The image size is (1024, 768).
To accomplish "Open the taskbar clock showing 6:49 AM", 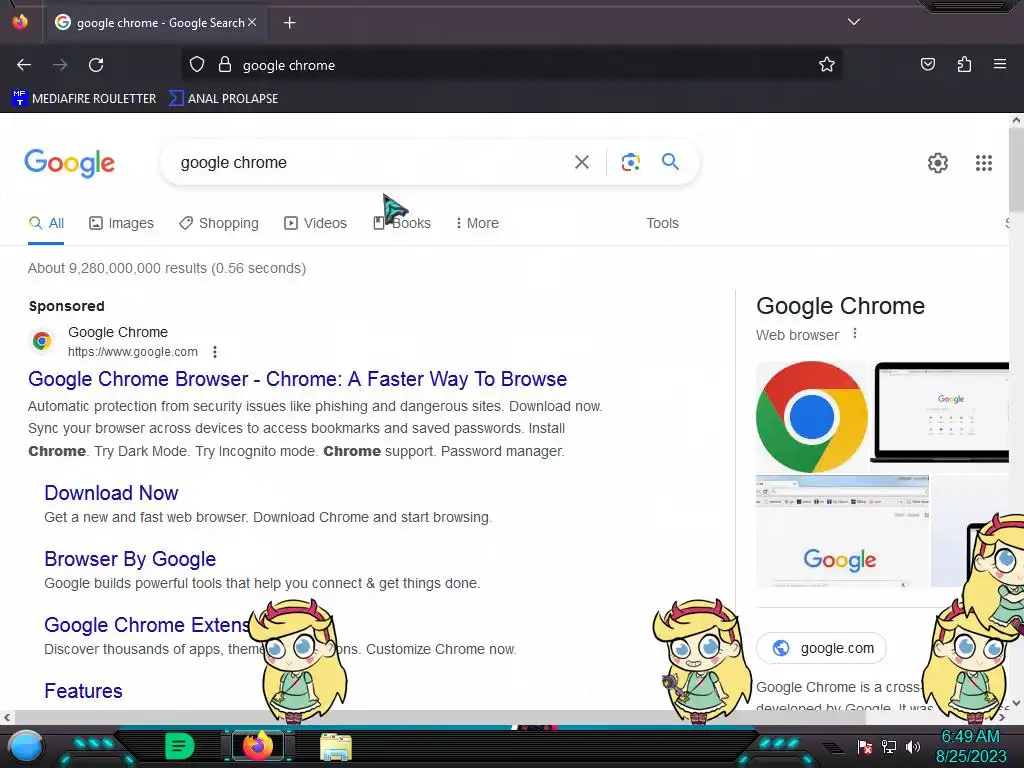I will [971, 746].
